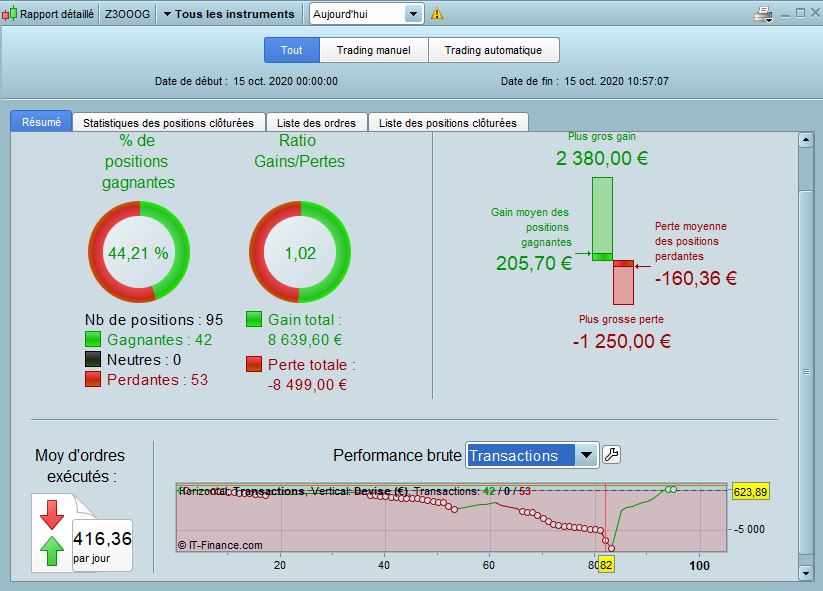The width and height of the screenshot is (823, 591).
Task: Click the candlestick report icon in title bar
Action: tap(9, 14)
